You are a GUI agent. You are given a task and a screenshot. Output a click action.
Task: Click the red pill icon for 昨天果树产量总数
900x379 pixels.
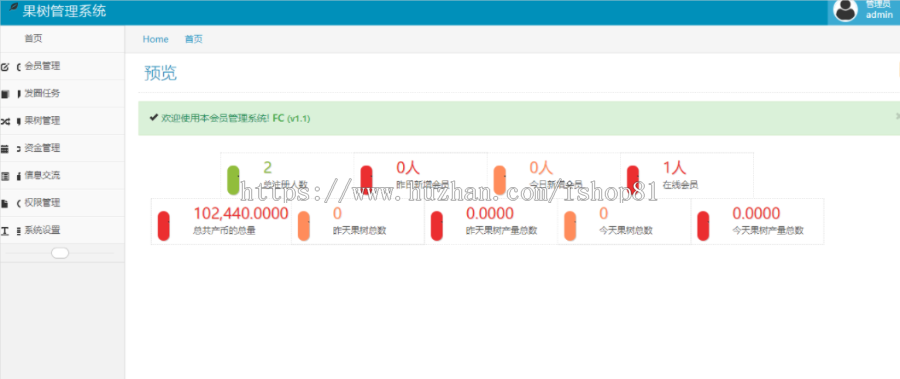pyautogui.click(x=437, y=226)
